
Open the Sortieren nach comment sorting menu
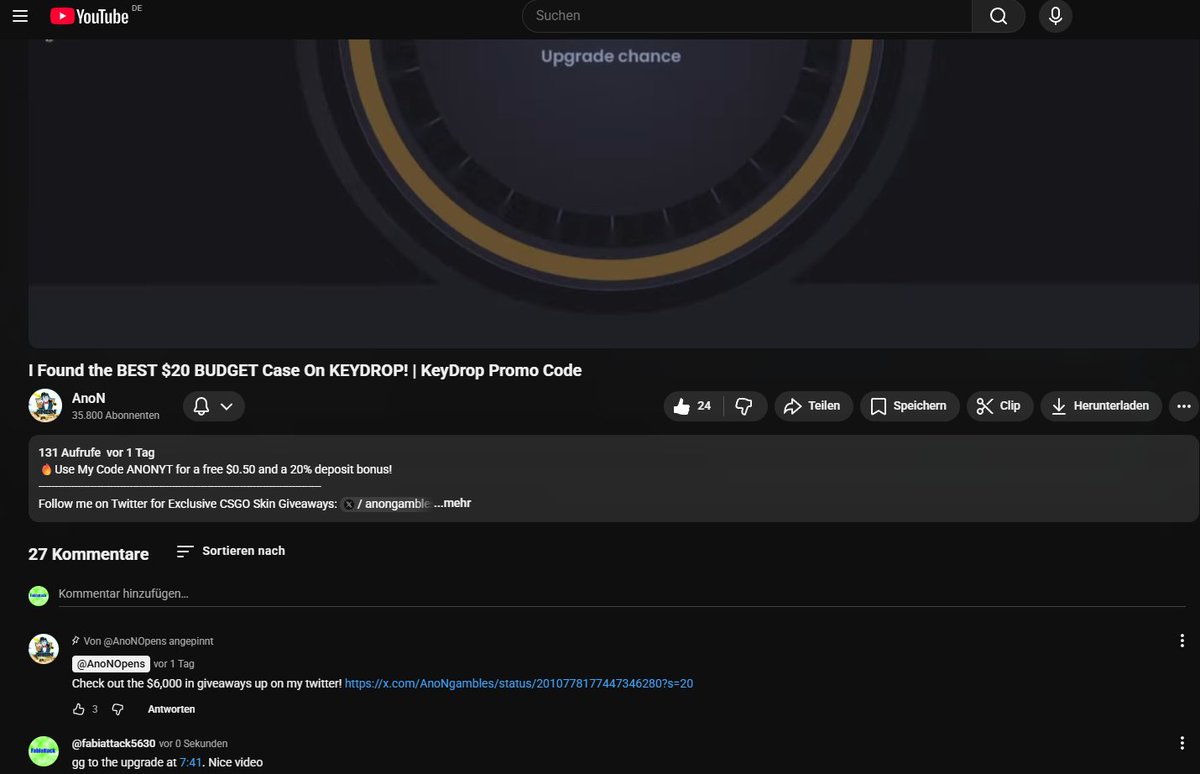pyautogui.click(x=230, y=551)
